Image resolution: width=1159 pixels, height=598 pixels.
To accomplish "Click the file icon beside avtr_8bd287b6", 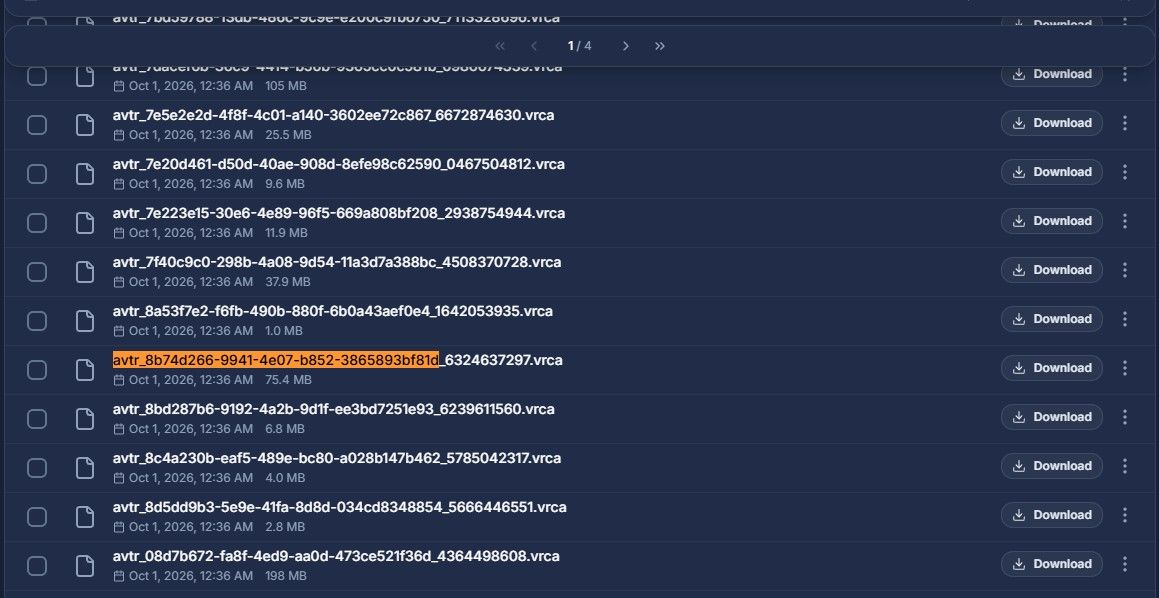I will [85, 418].
